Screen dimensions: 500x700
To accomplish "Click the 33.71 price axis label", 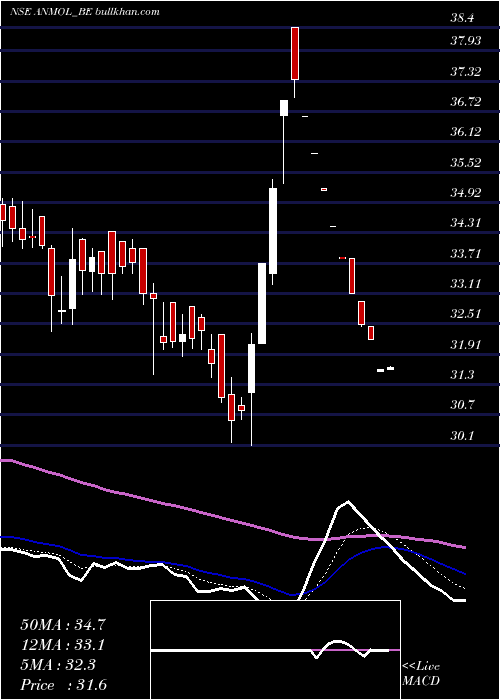I will pos(466,254).
